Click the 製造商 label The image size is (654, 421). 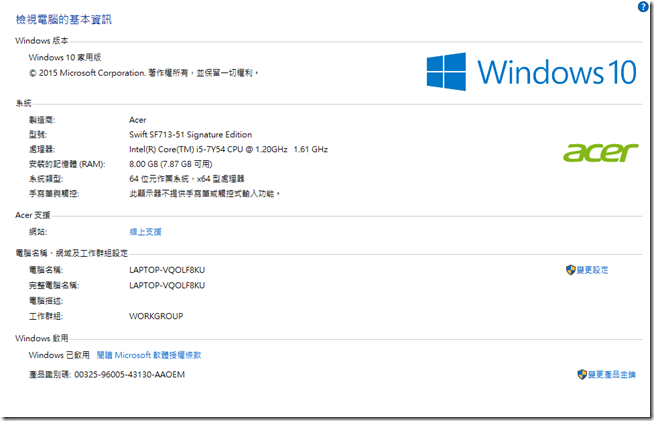(x=42, y=120)
